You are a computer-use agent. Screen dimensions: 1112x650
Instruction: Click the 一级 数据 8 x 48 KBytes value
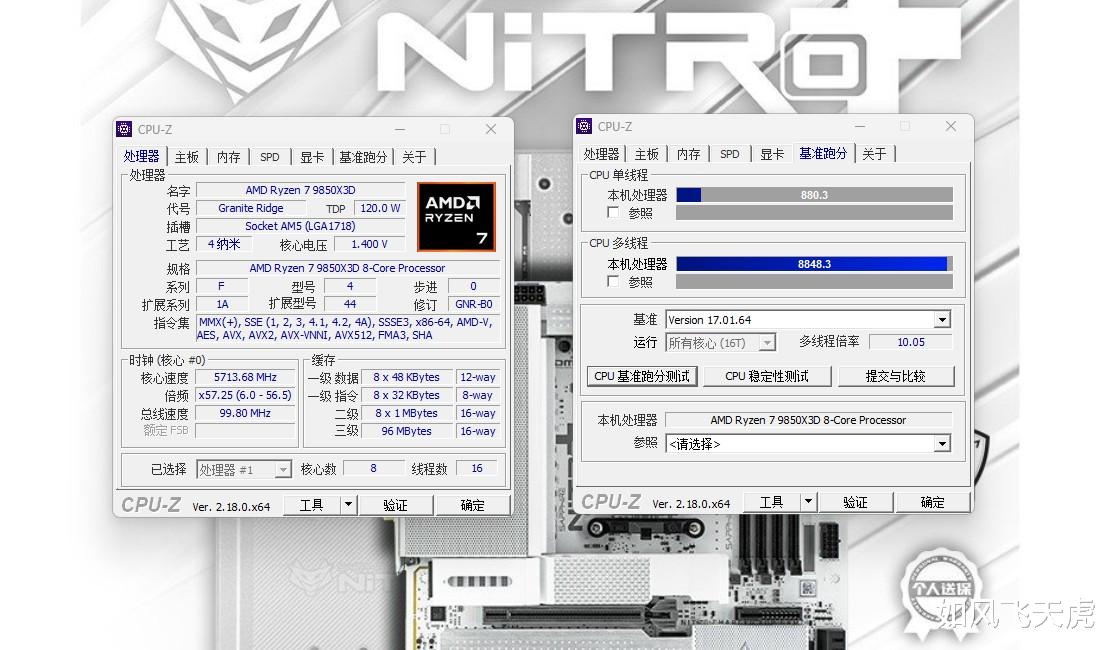click(x=406, y=377)
